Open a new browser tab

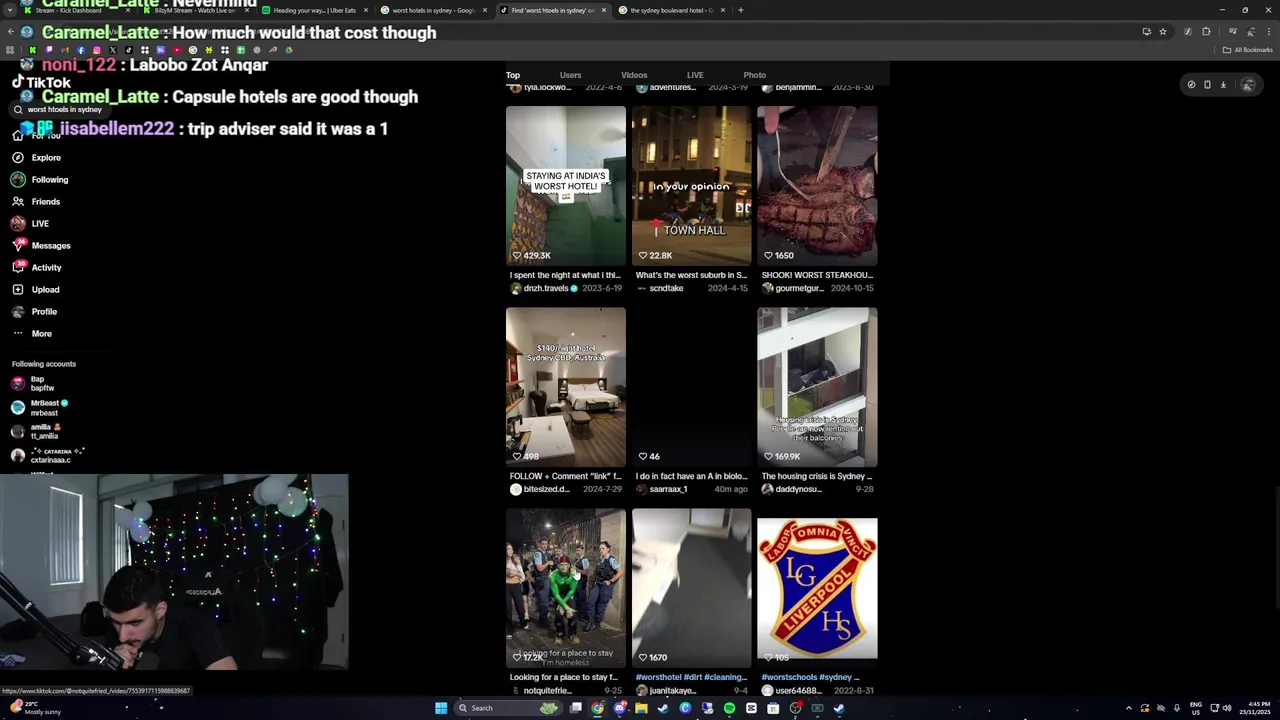(741, 10)
